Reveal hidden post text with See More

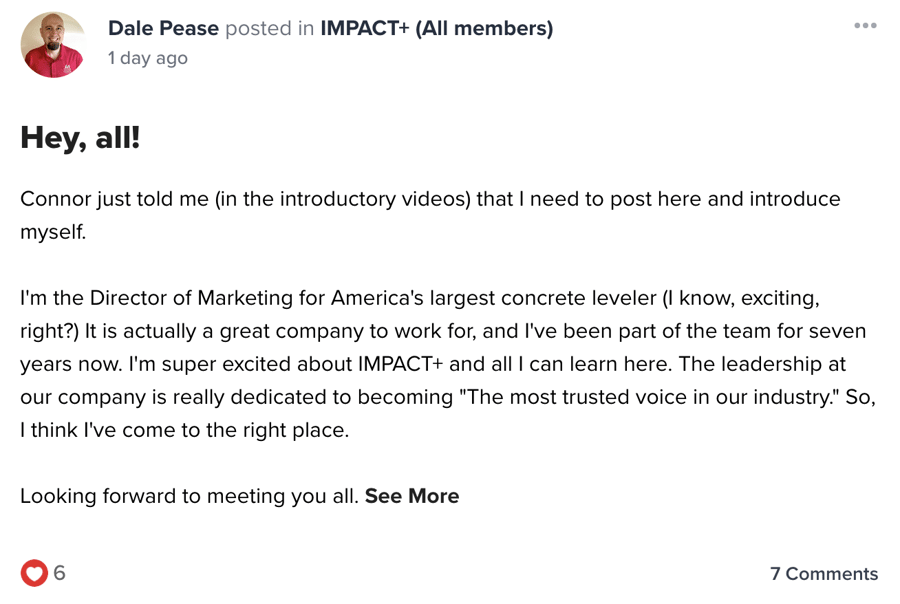coord(412,495)
